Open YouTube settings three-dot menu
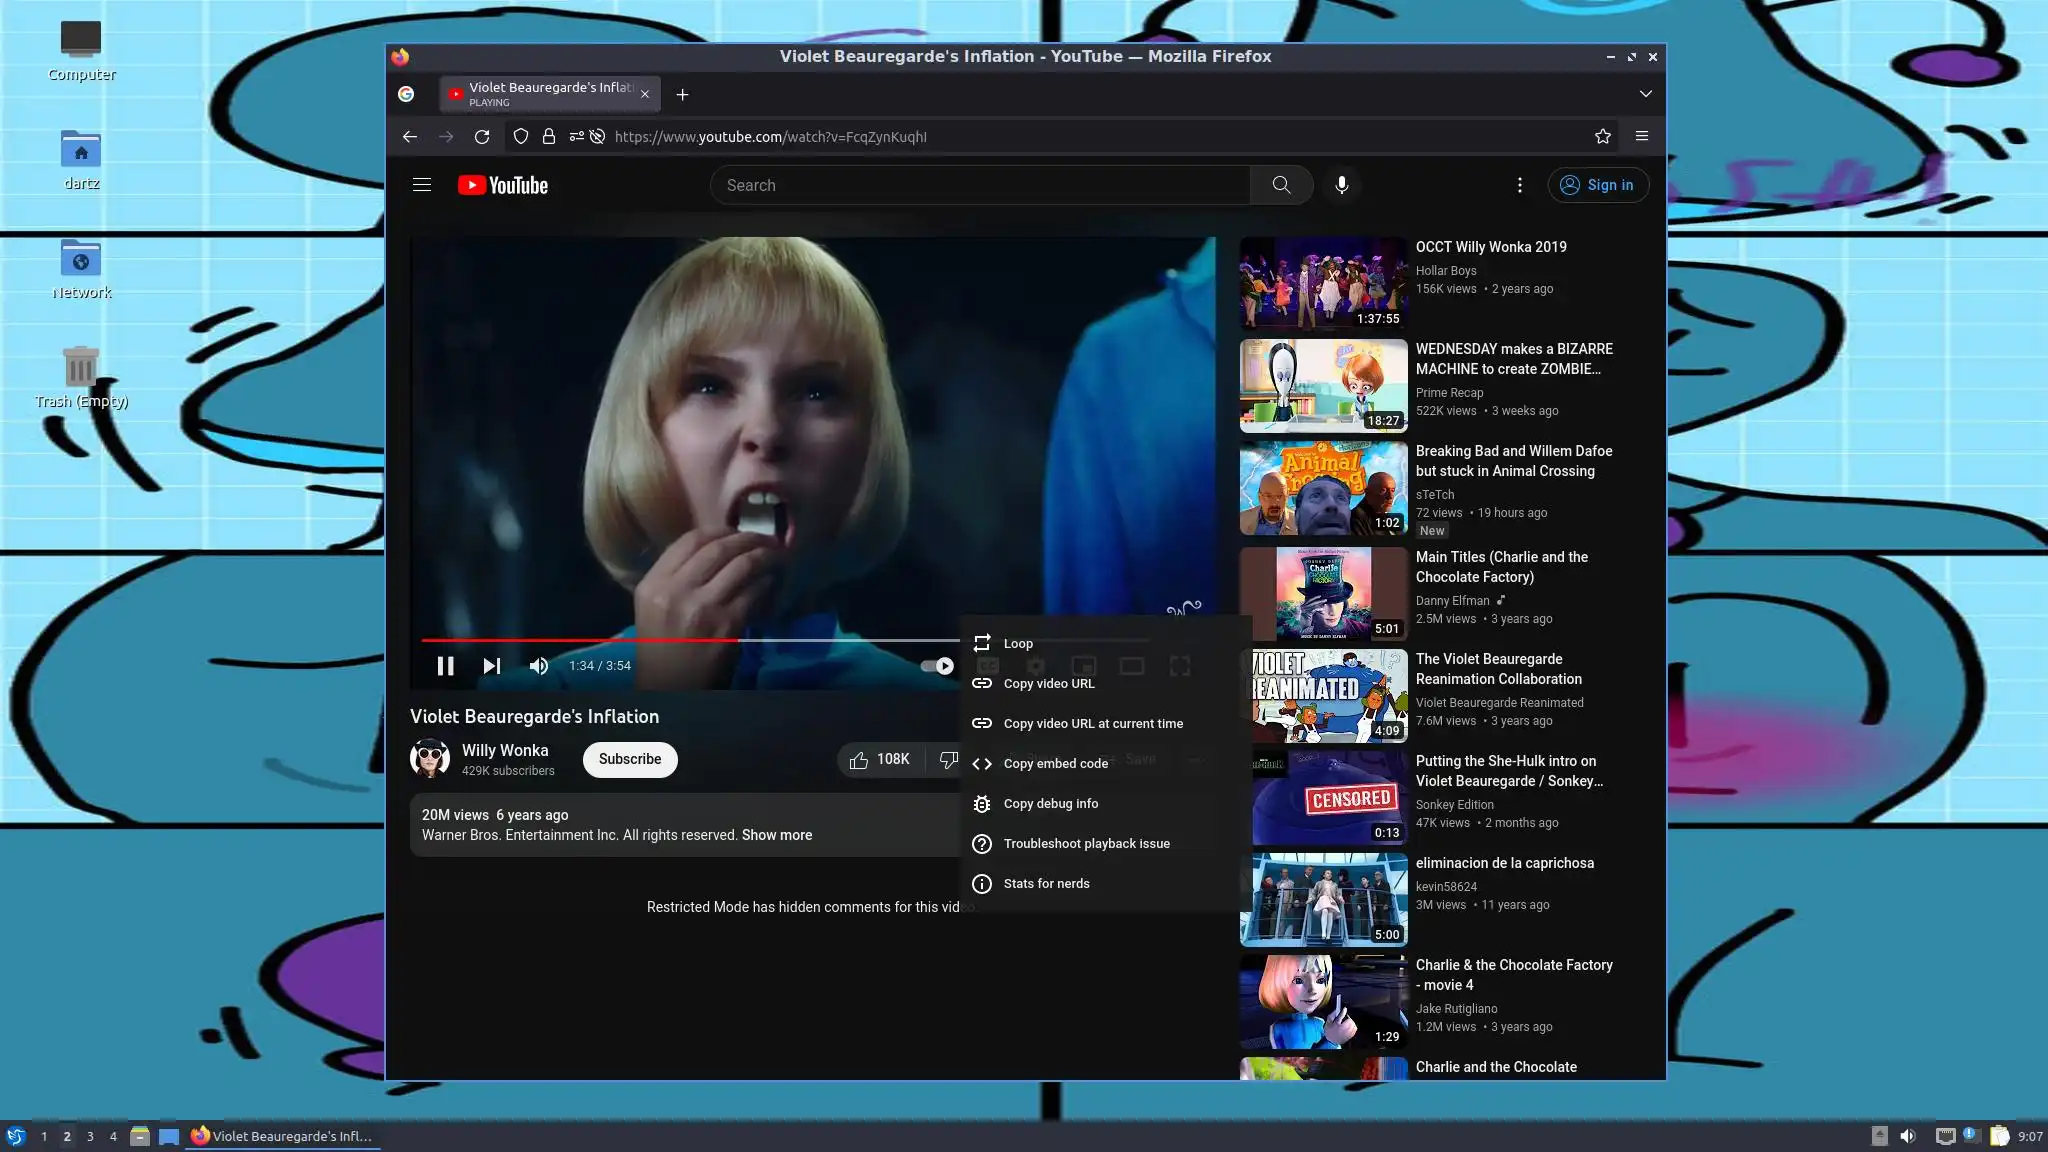 click(x=1519, y=185)
